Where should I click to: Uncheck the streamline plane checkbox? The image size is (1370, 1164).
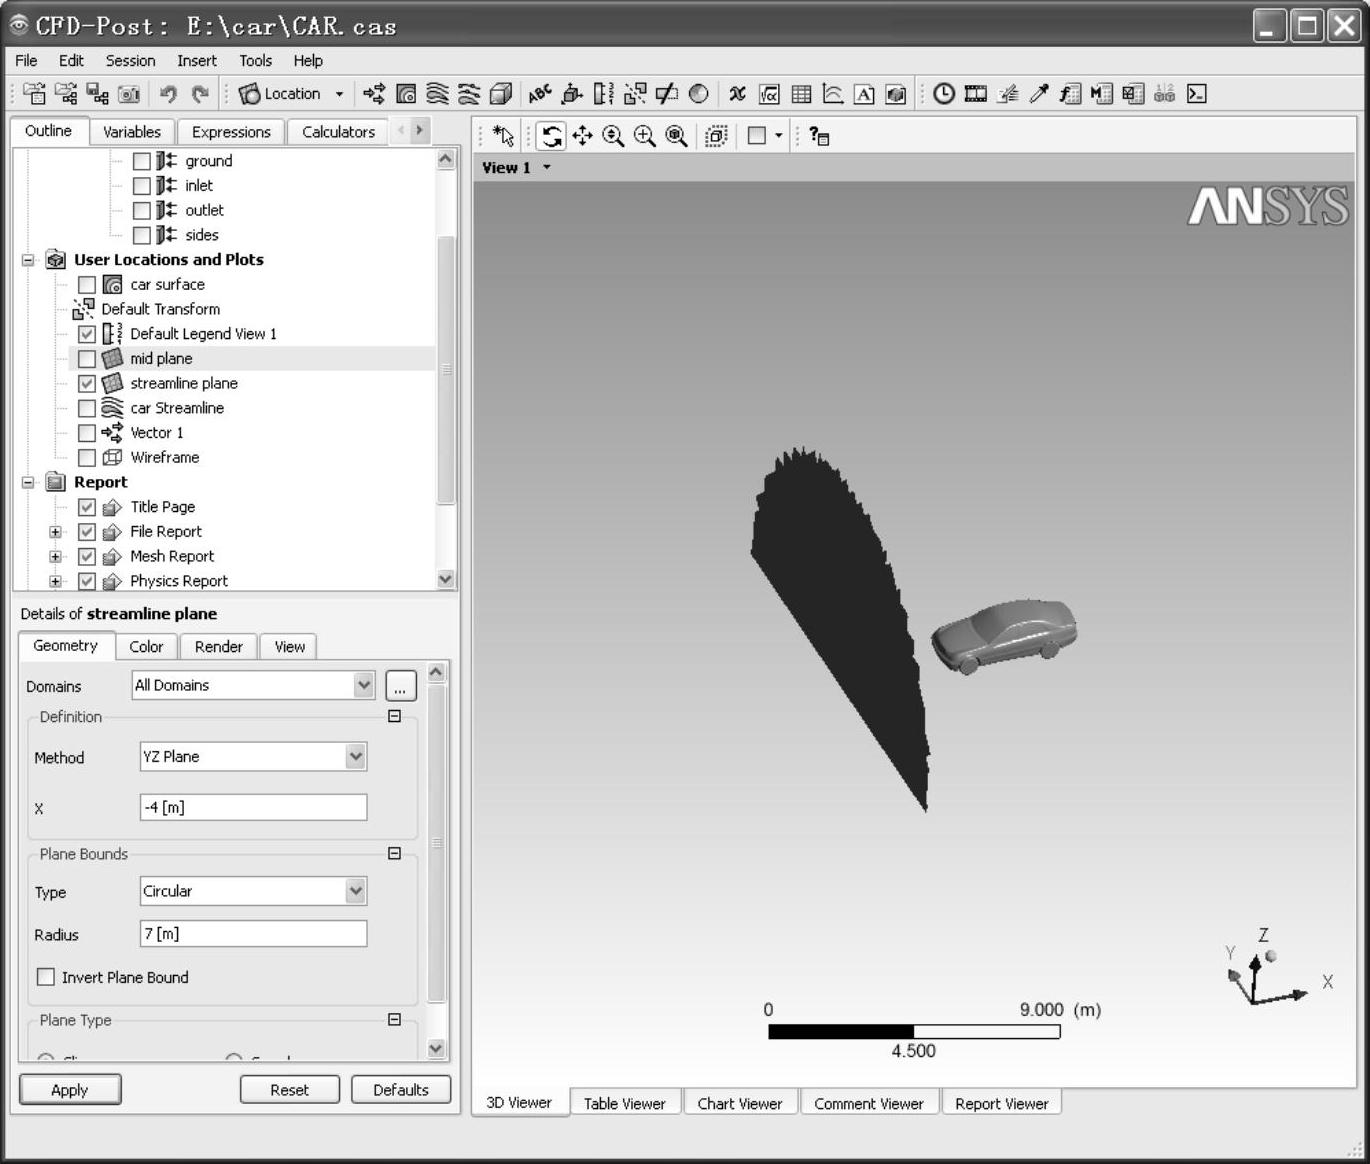87,384
